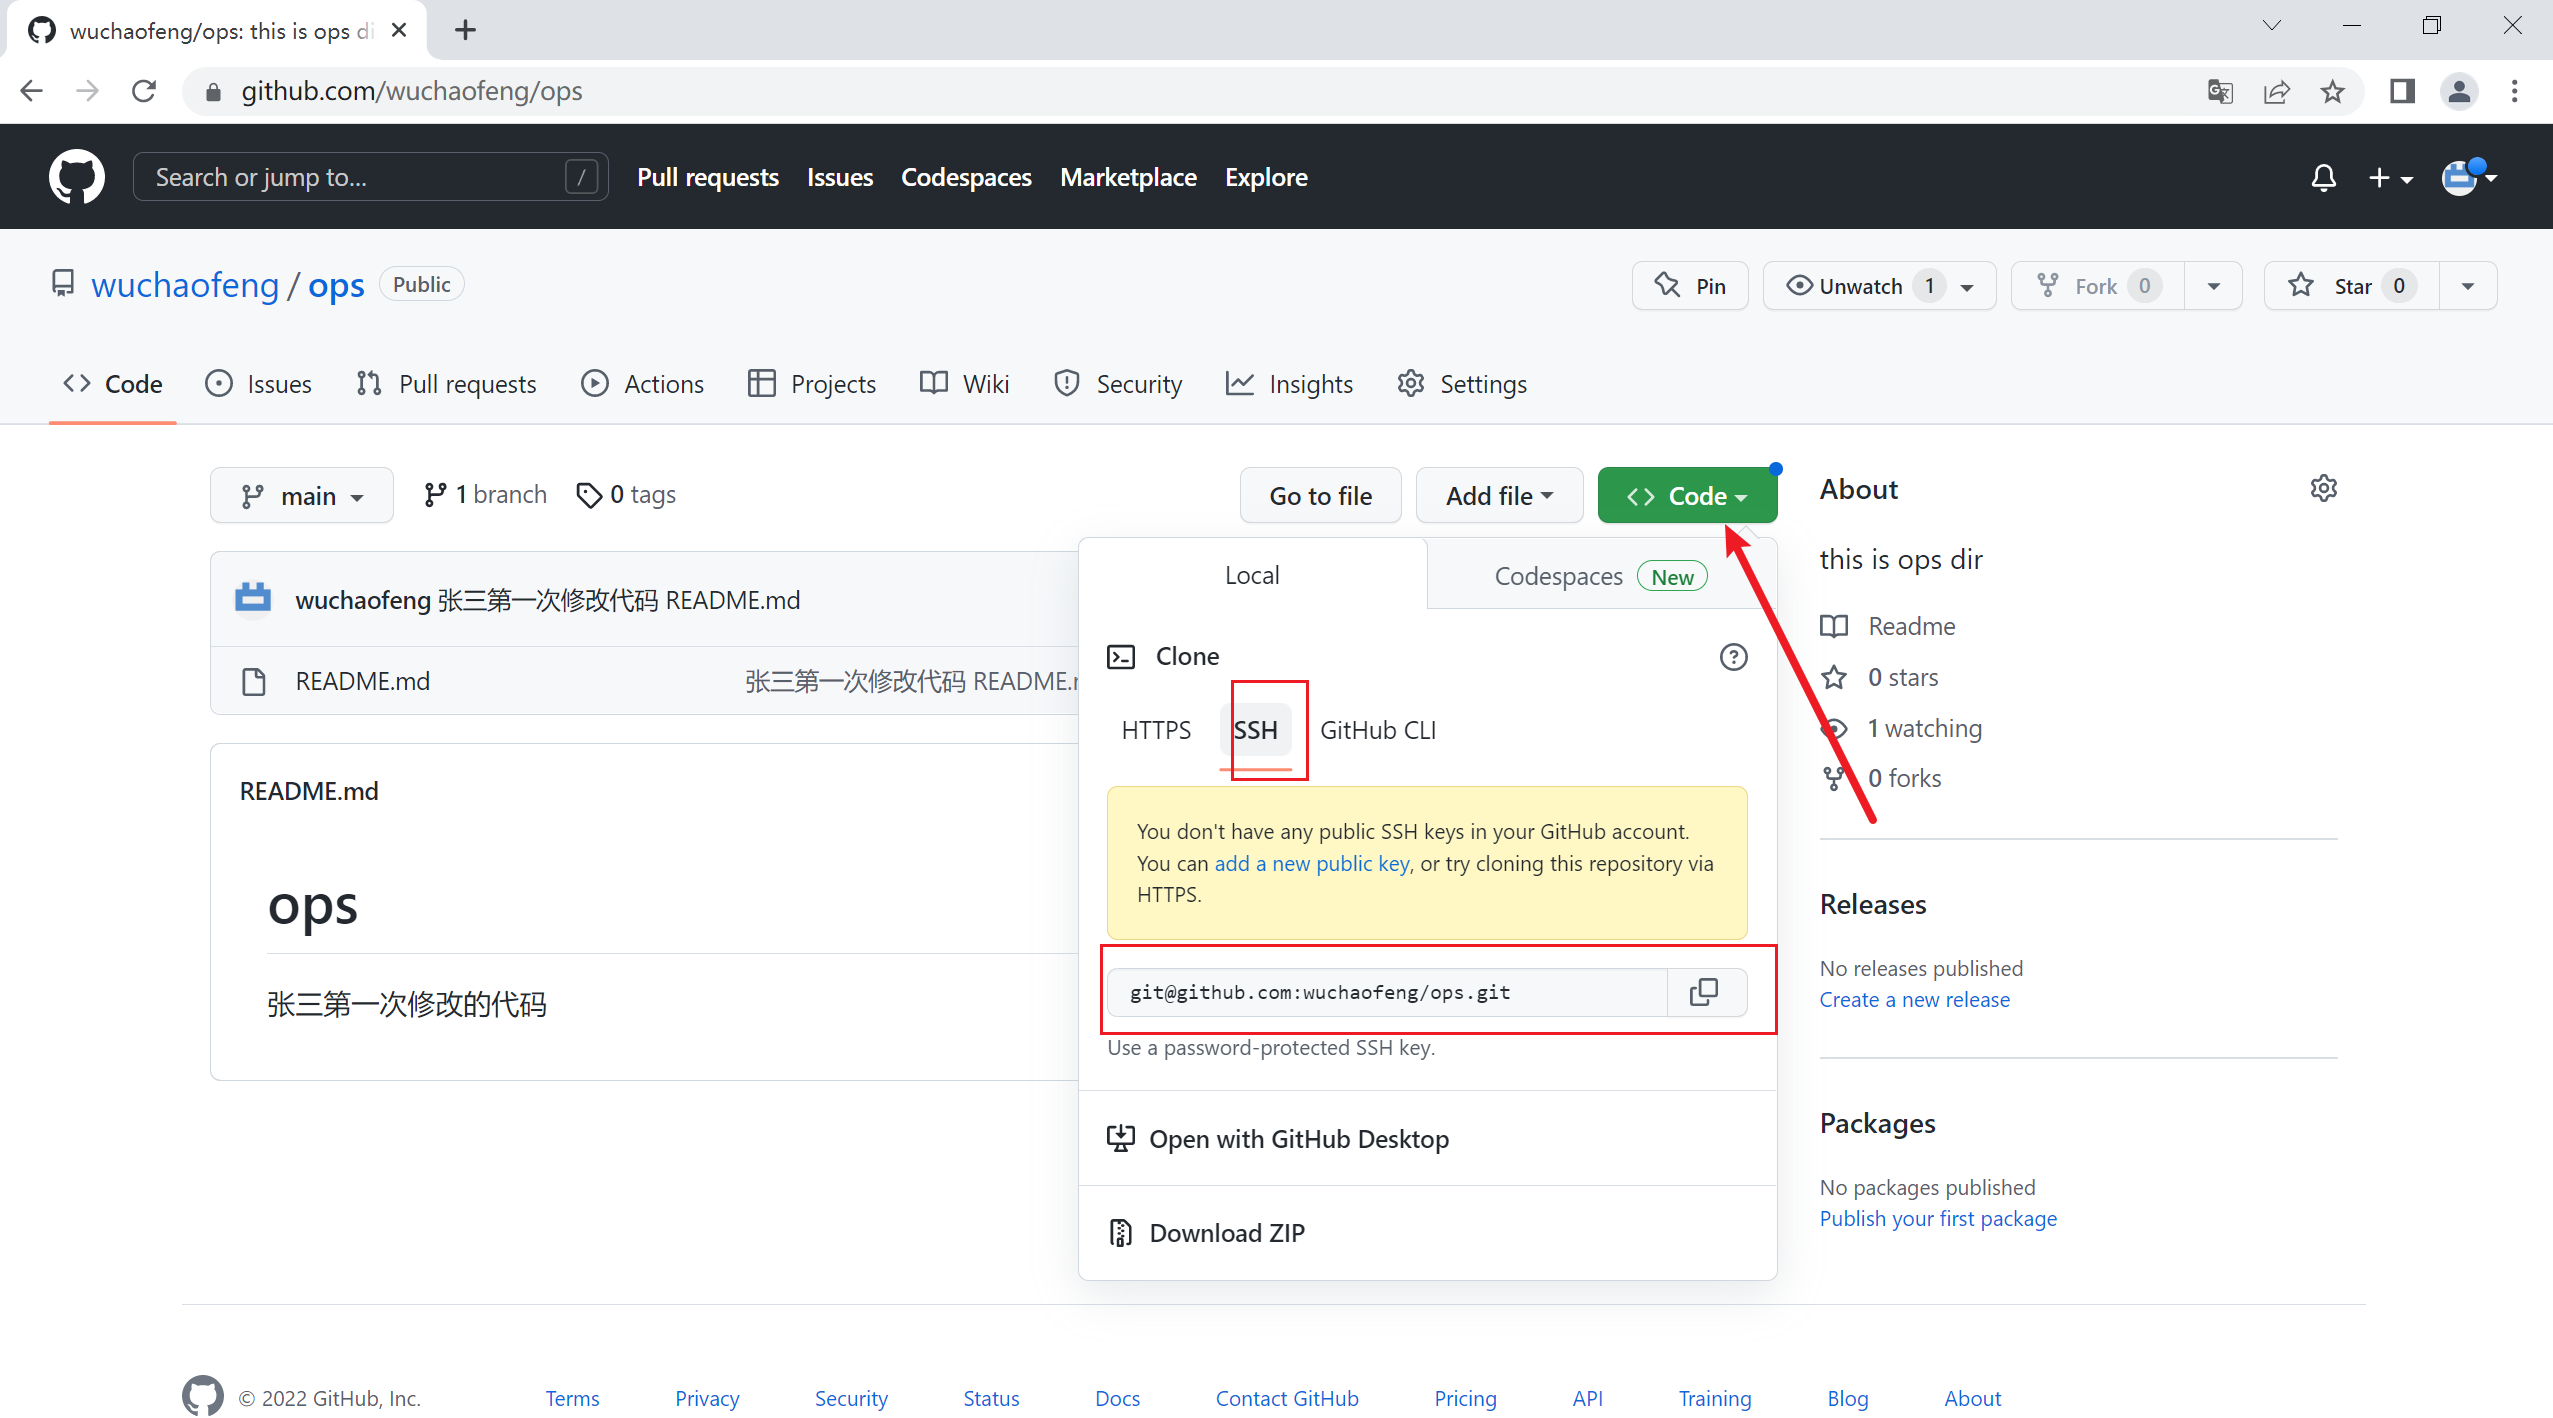
Task: Open a new browser tab
Action: click(465, 30)
